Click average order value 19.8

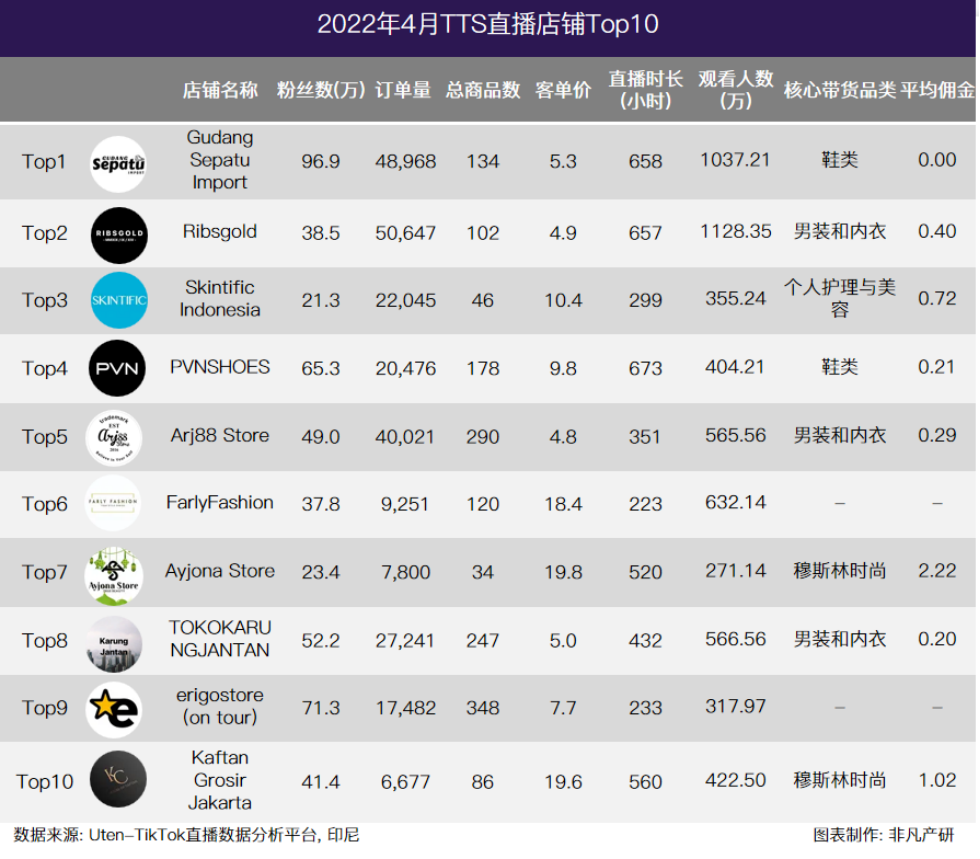pos(563,573)
